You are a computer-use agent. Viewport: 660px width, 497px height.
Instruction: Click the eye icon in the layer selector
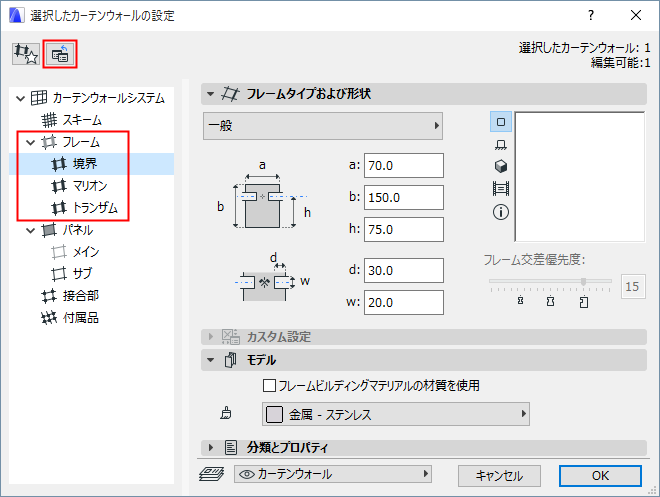tap(247, 475)
